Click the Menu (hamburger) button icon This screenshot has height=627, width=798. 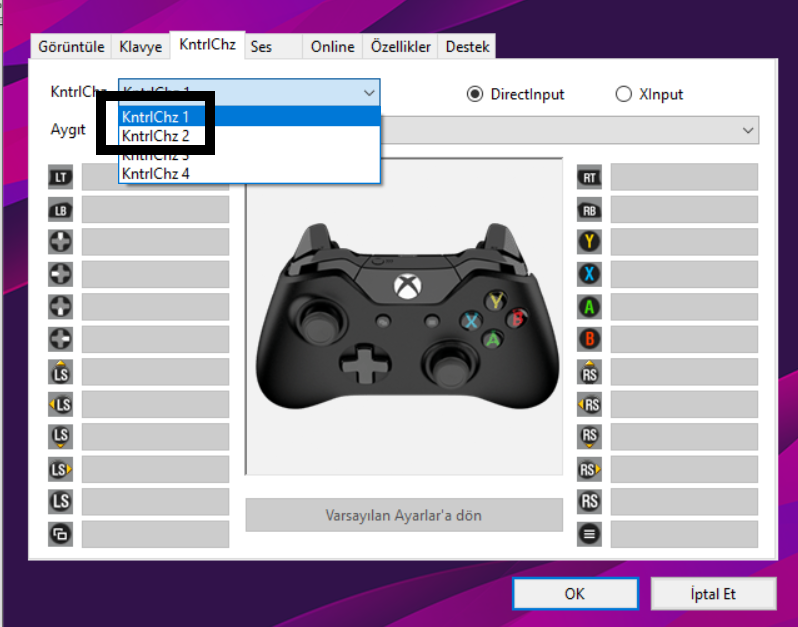[589, 534]
